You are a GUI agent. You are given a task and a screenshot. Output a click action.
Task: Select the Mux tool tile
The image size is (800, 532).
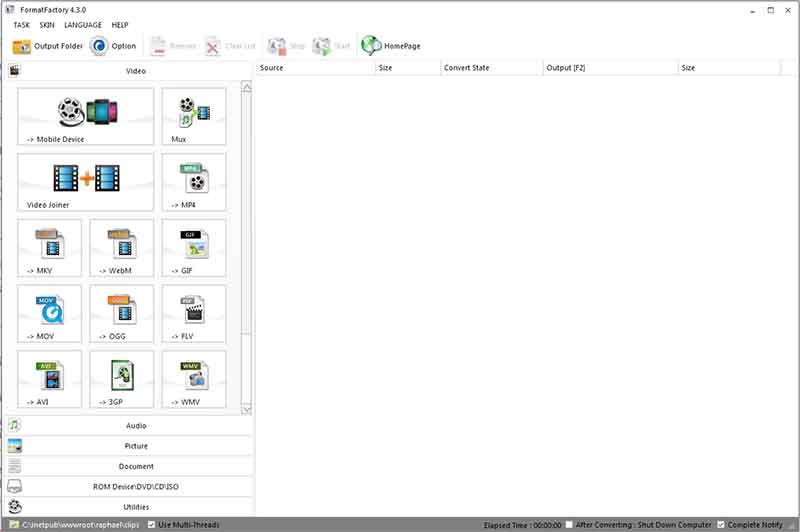[194, 116]
